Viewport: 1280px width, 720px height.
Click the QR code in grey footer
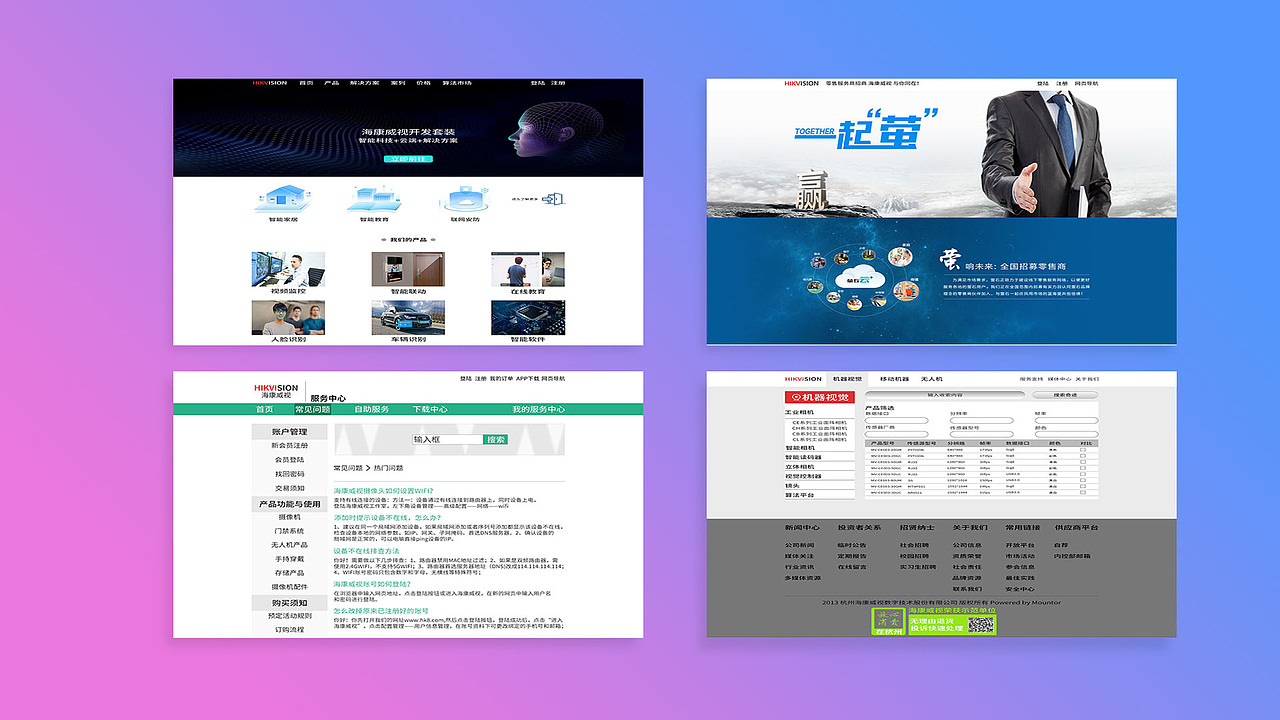point(981,625)
